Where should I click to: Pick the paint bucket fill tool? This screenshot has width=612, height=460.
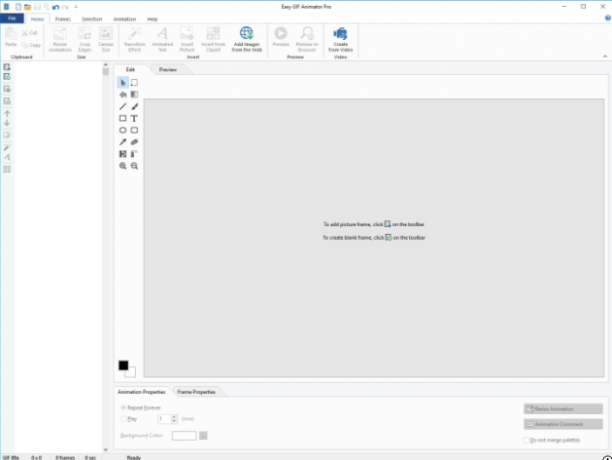tap(123, 94)
